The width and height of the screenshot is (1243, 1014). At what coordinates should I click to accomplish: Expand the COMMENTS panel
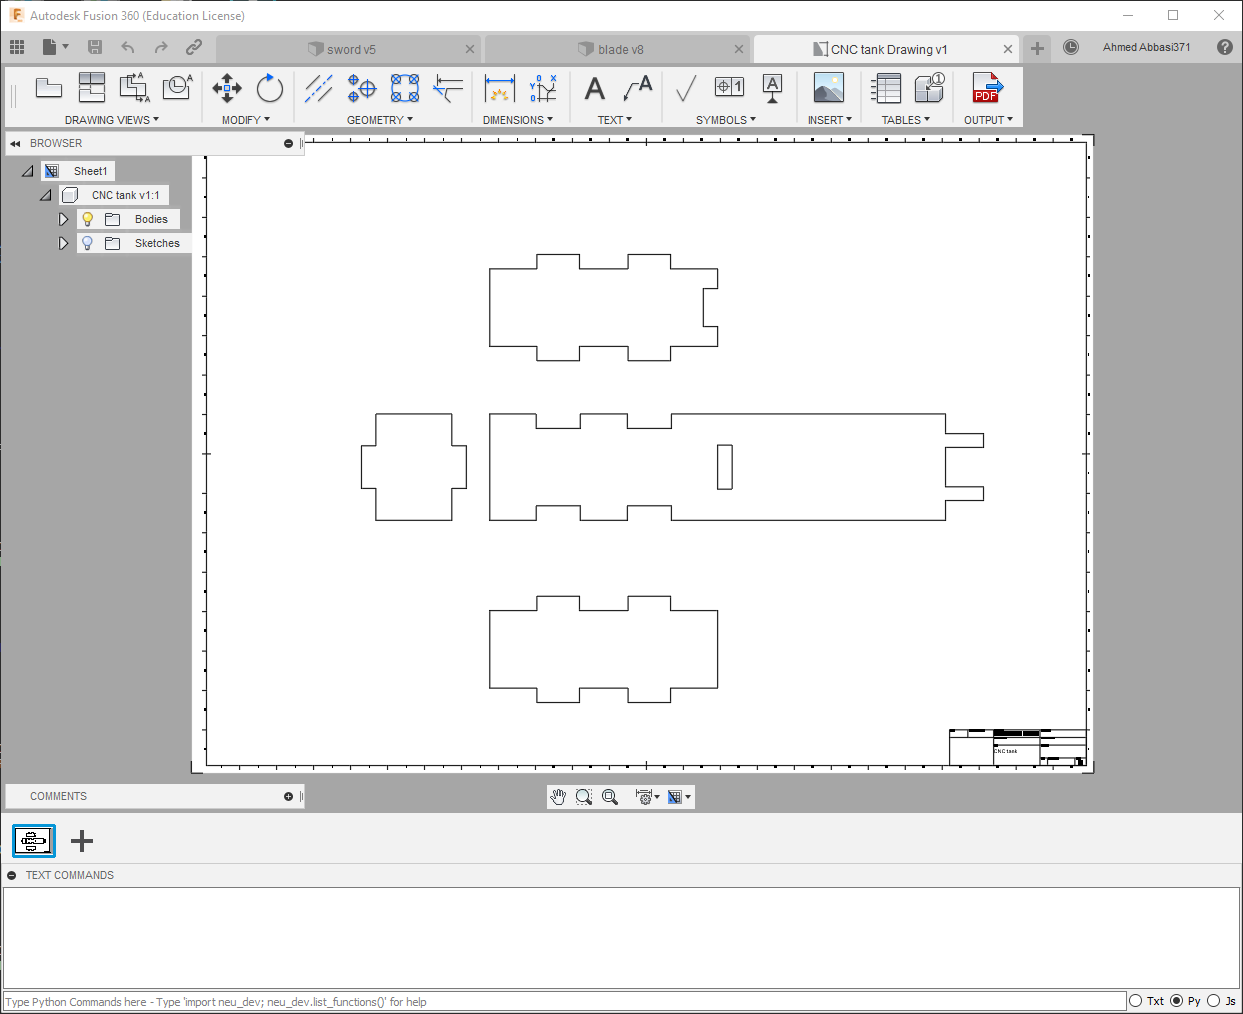tap(288, 797)
